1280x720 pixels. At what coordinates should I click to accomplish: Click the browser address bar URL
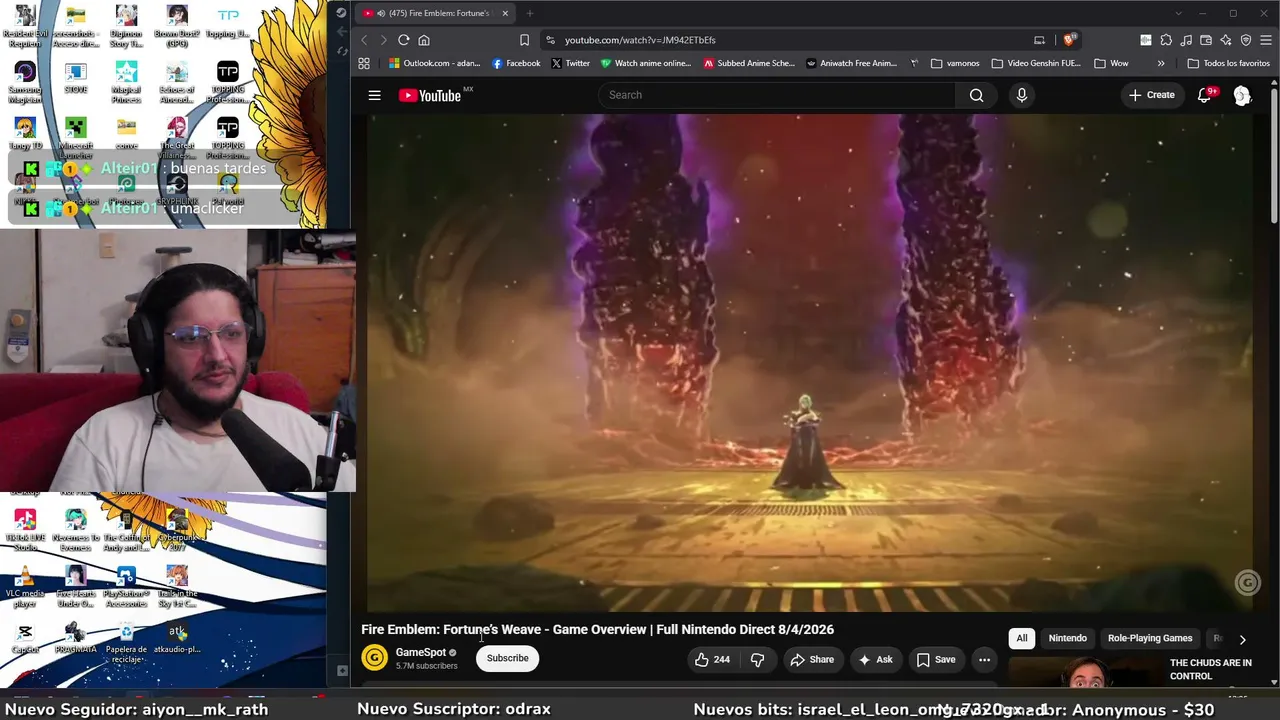pyautogui.click(x=640, y=40)
